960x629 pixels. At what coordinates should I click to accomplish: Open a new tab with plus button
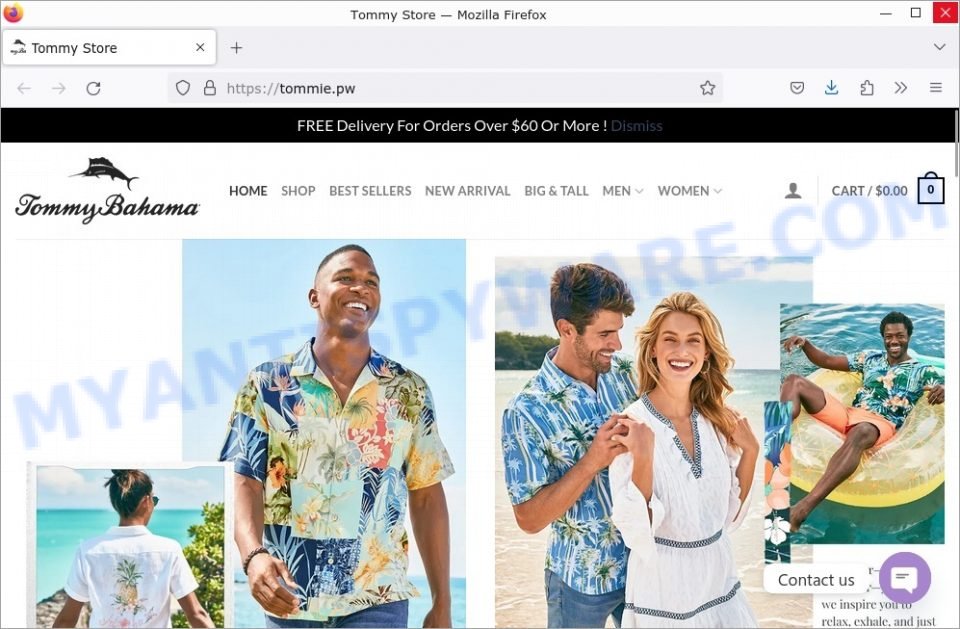[x=236, y=48]
